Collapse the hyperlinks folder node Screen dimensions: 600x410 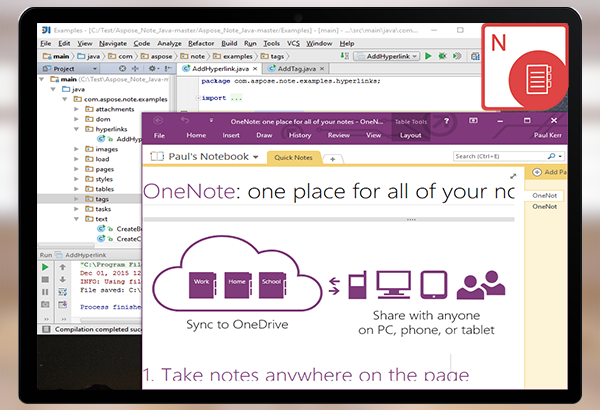click(76, 129)
